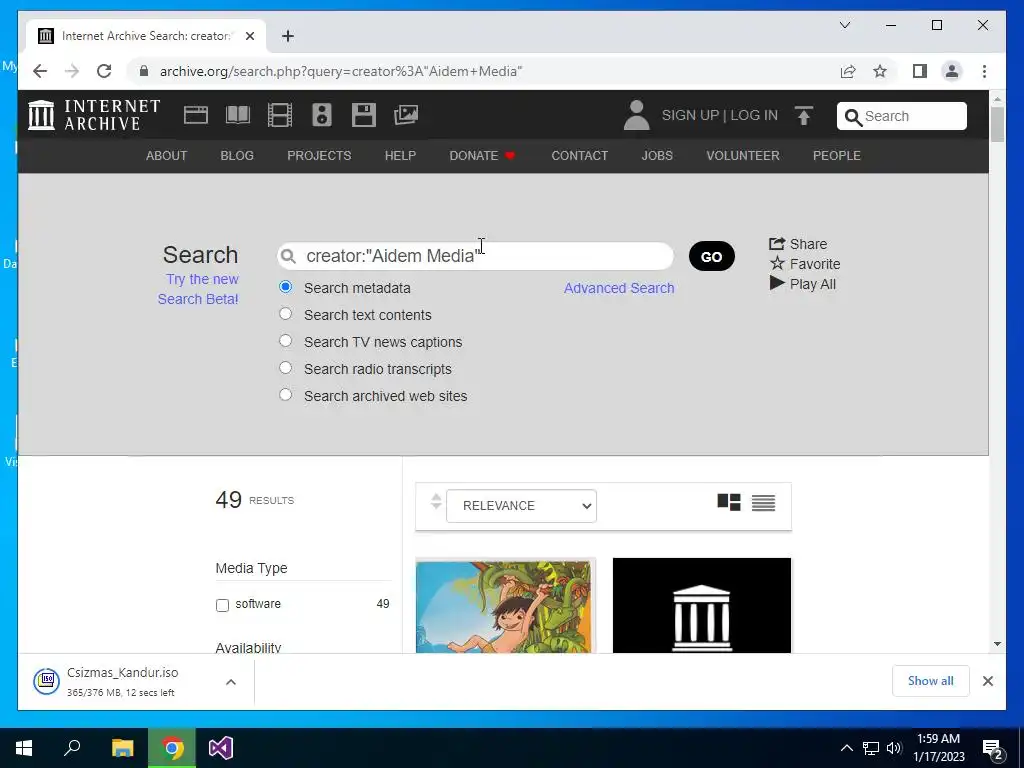Viewport: 1024px width, 768px height.
Task: Open the Web (Wayback) icon in header
Action: click(x=195, y=115)
